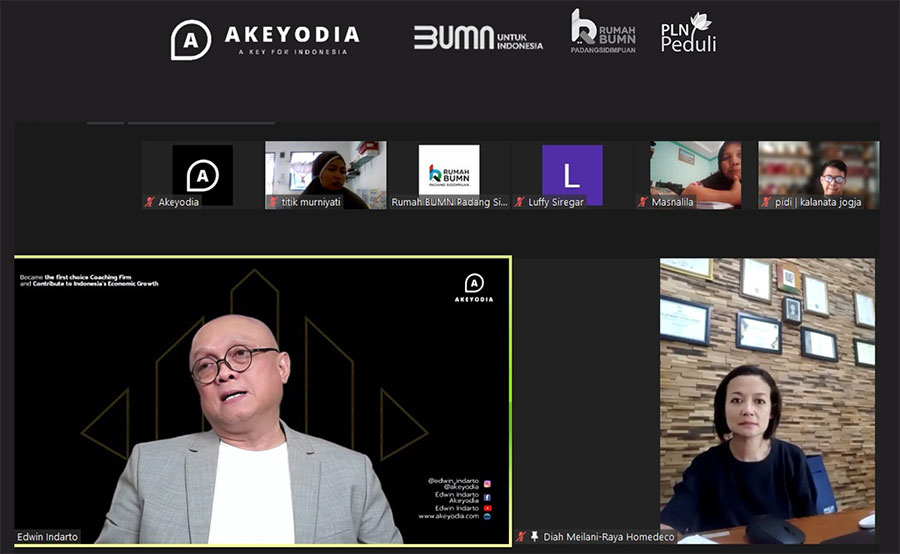900x554 pixels.
Task: Click the muted mic icon for pidi | kalanata jogja
Action: pos(765,202)
